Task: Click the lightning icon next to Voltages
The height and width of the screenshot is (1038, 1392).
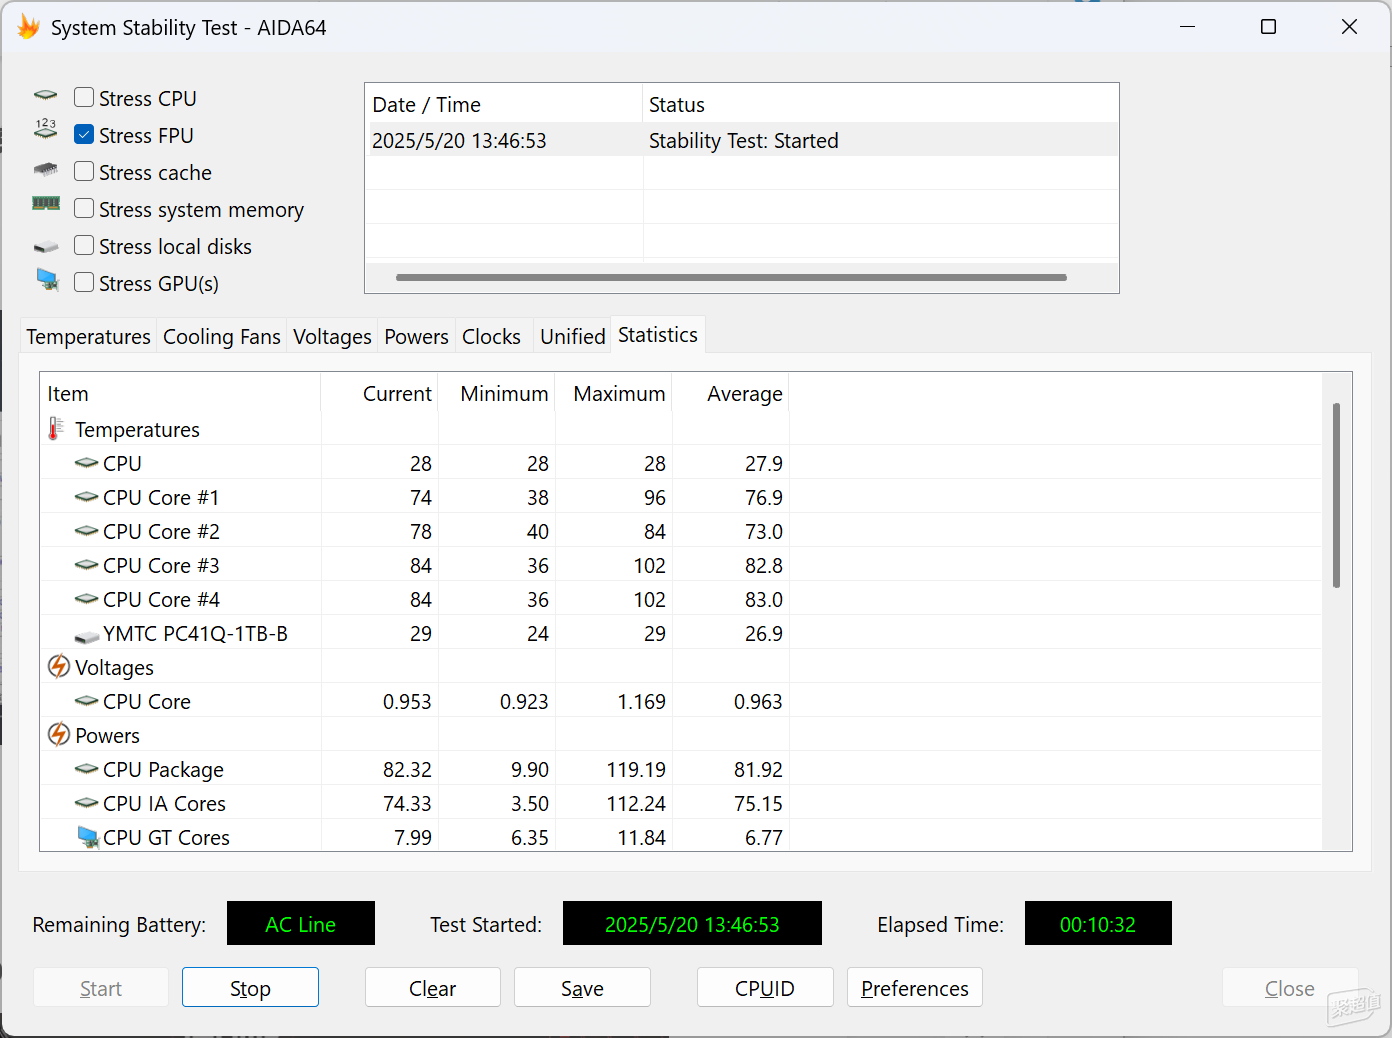Action: click(x=59, y=666)
